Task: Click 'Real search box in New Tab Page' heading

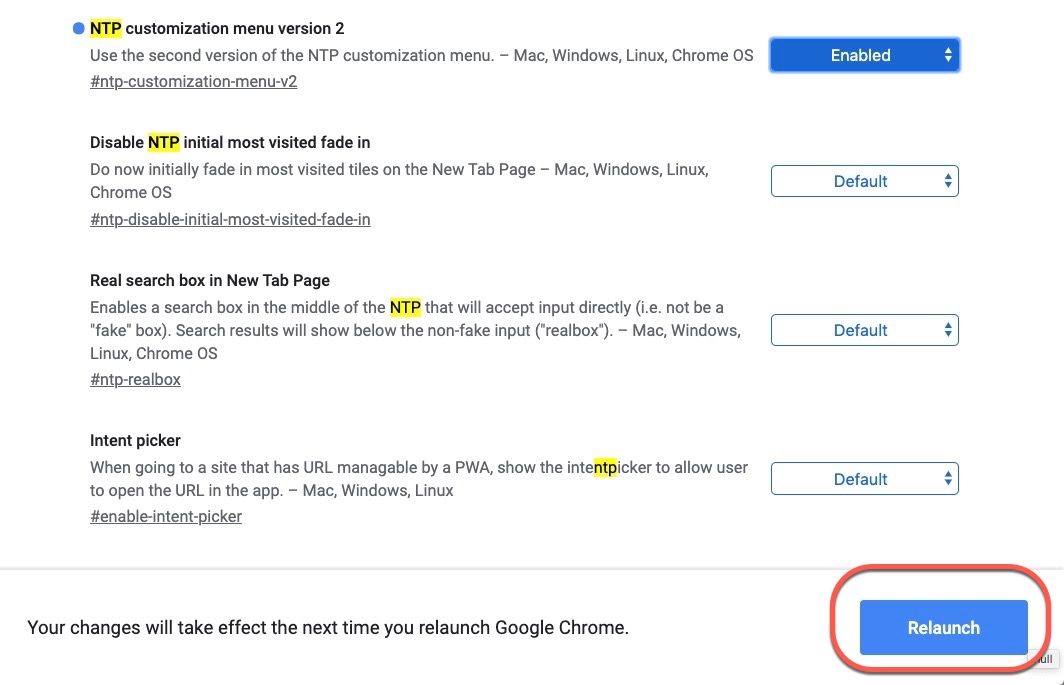Action: click(x=210, y=280)
